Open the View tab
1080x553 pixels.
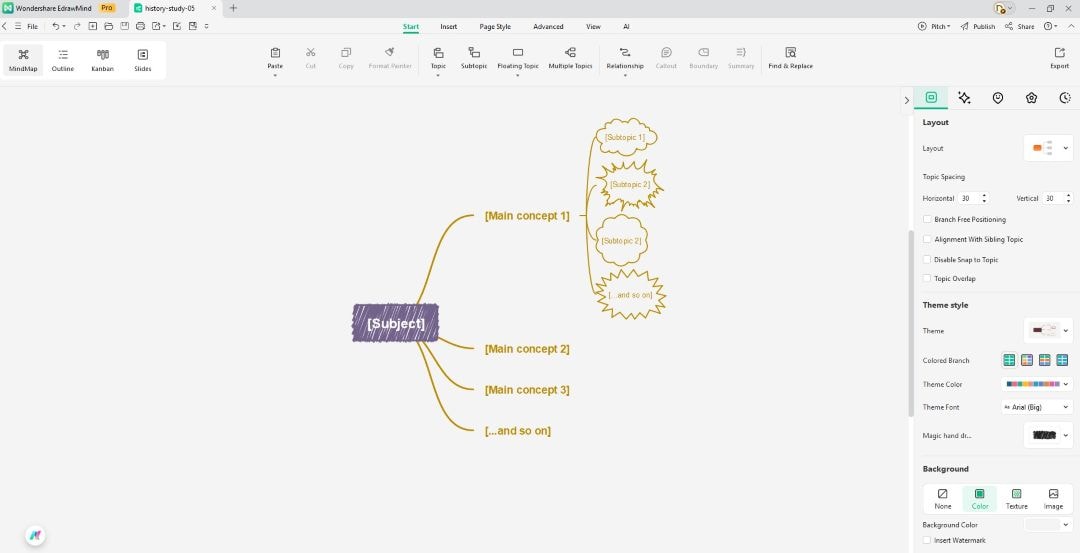click(x=593, y=27)
